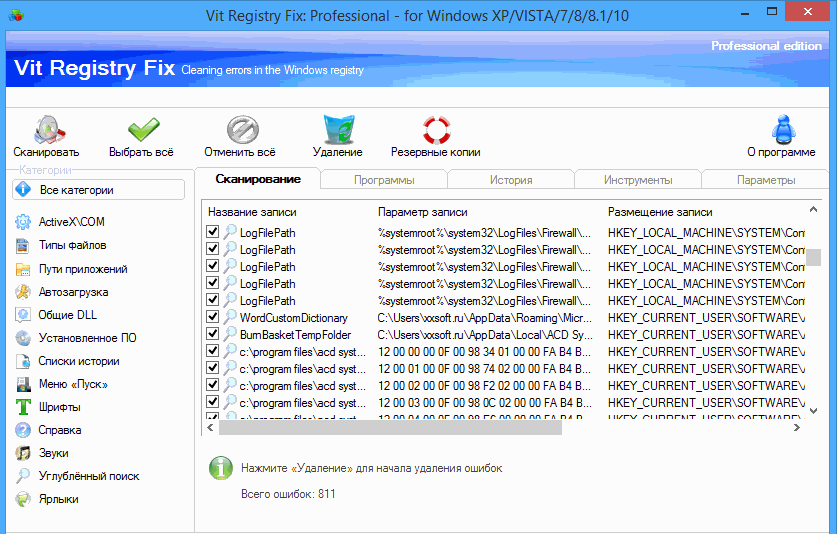This screenshot has width=837, height=534.
Task: Close the Vit Registry Fix window
Action: coord(808,12)
